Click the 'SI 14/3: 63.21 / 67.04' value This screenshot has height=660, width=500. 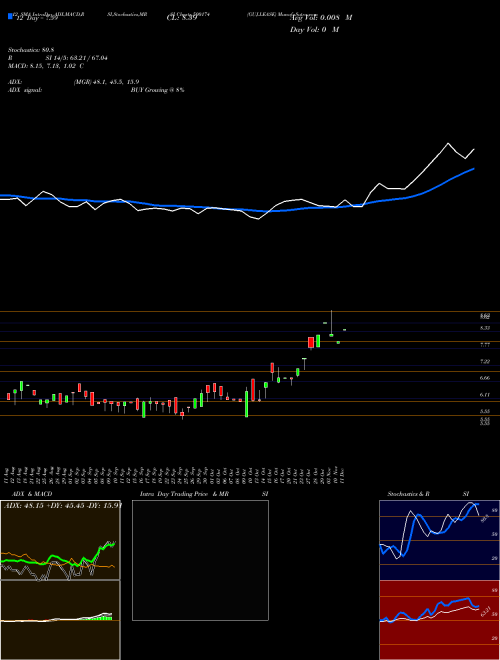(x=77, y=58)
